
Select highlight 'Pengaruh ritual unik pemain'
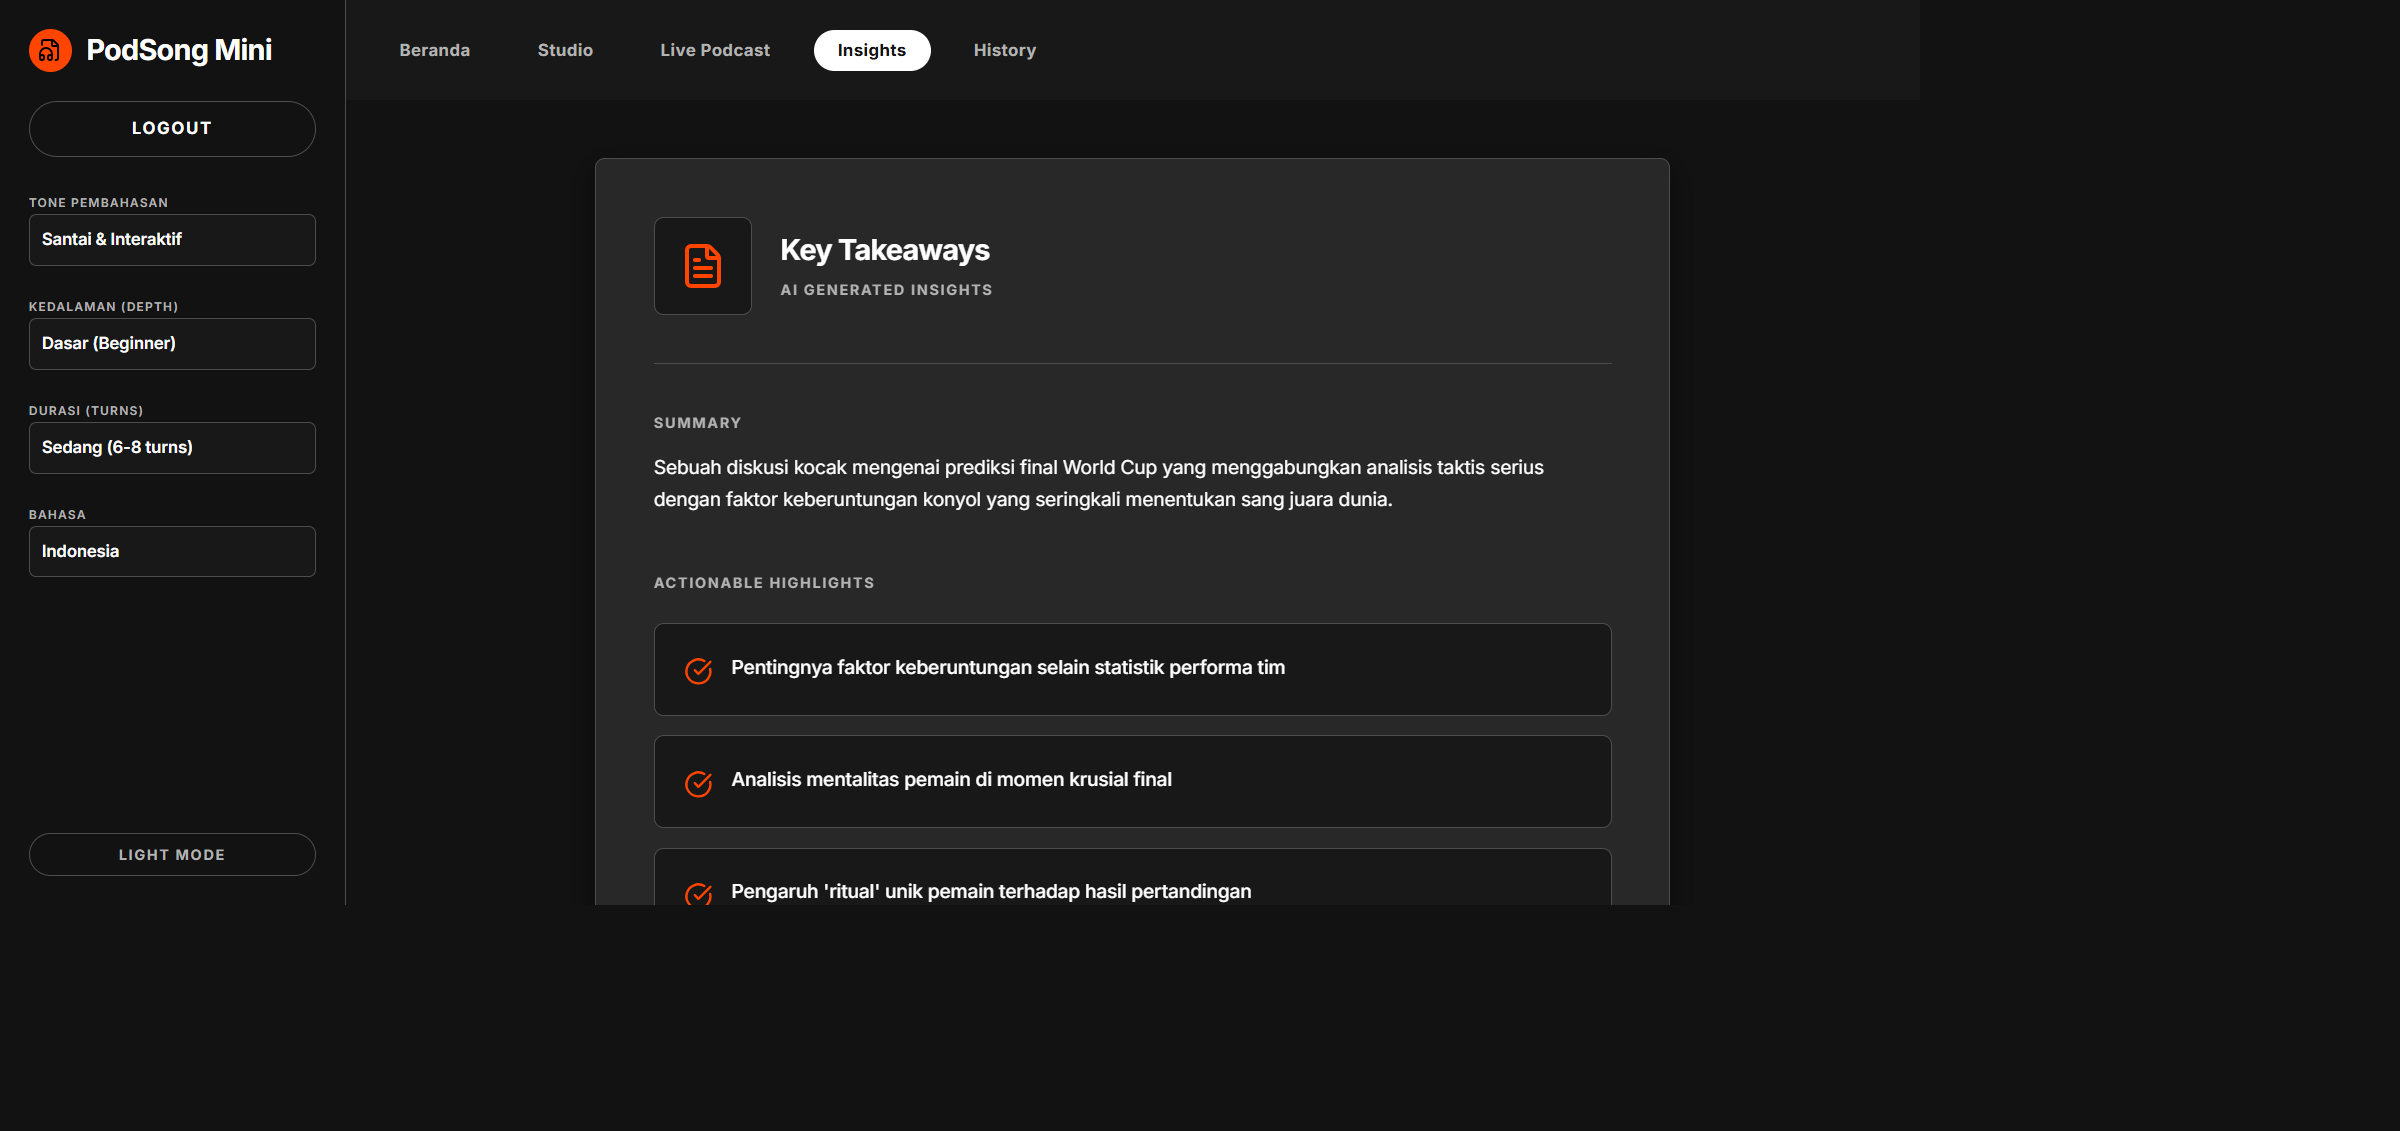click(x=1132, y=878)
